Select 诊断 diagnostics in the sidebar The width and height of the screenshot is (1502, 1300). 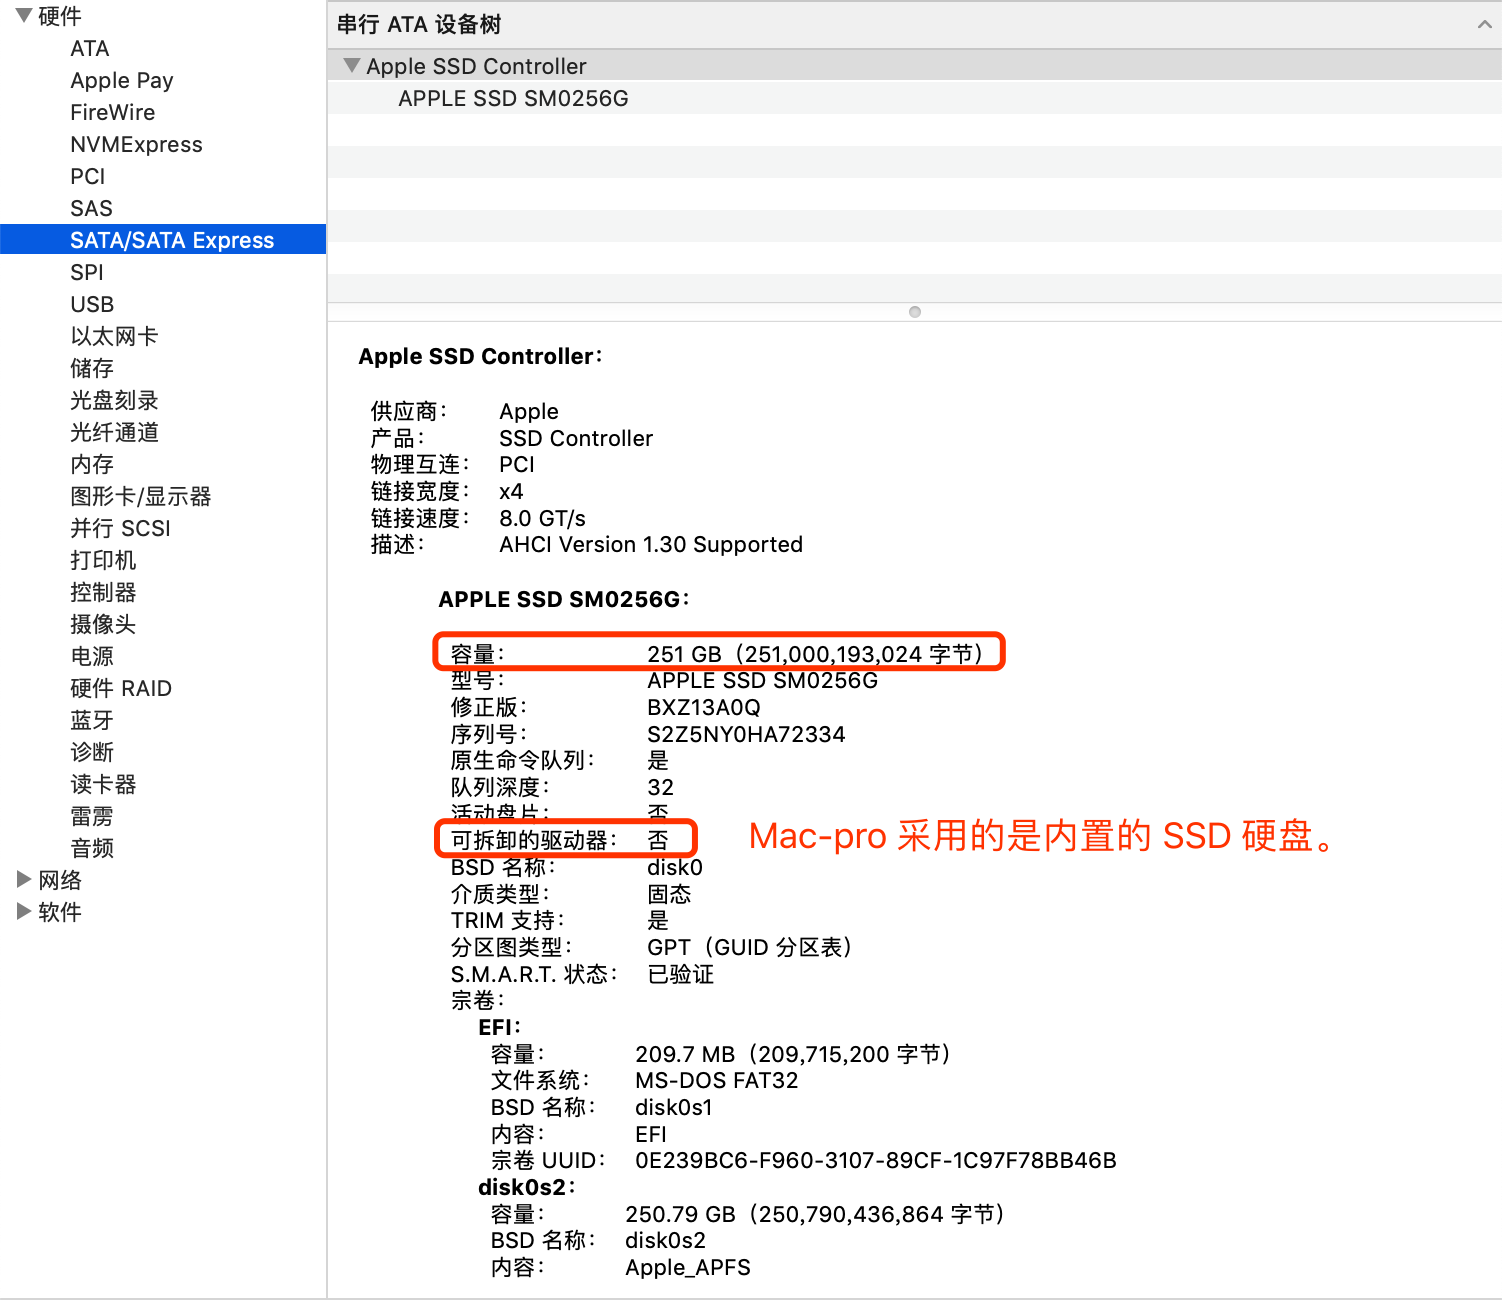coord(92,752)
